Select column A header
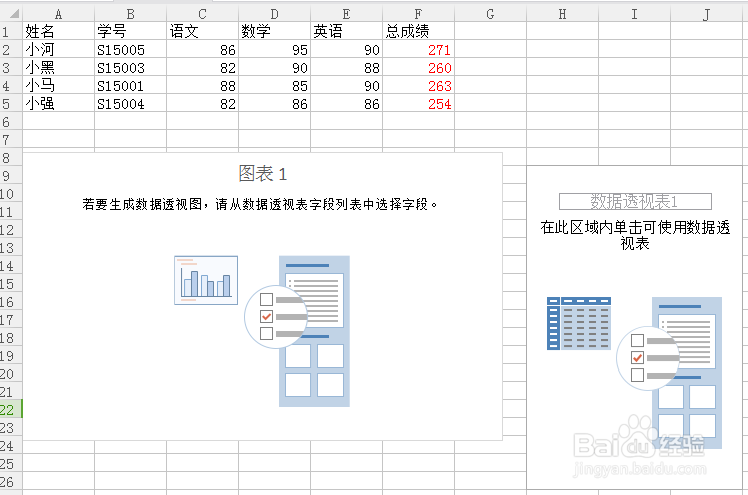 (x=58, y=14)
